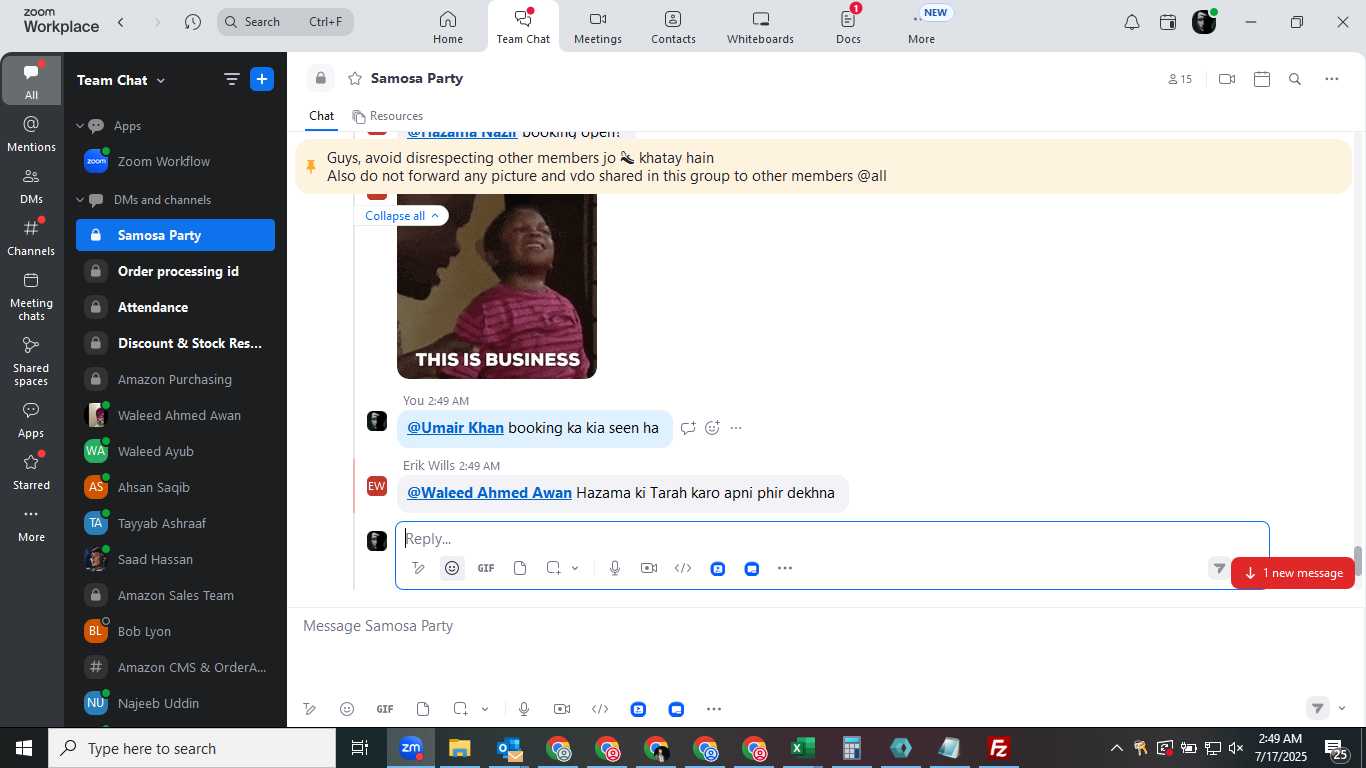
Task: Select All in the left sidebar
Action: coord(31,80)
